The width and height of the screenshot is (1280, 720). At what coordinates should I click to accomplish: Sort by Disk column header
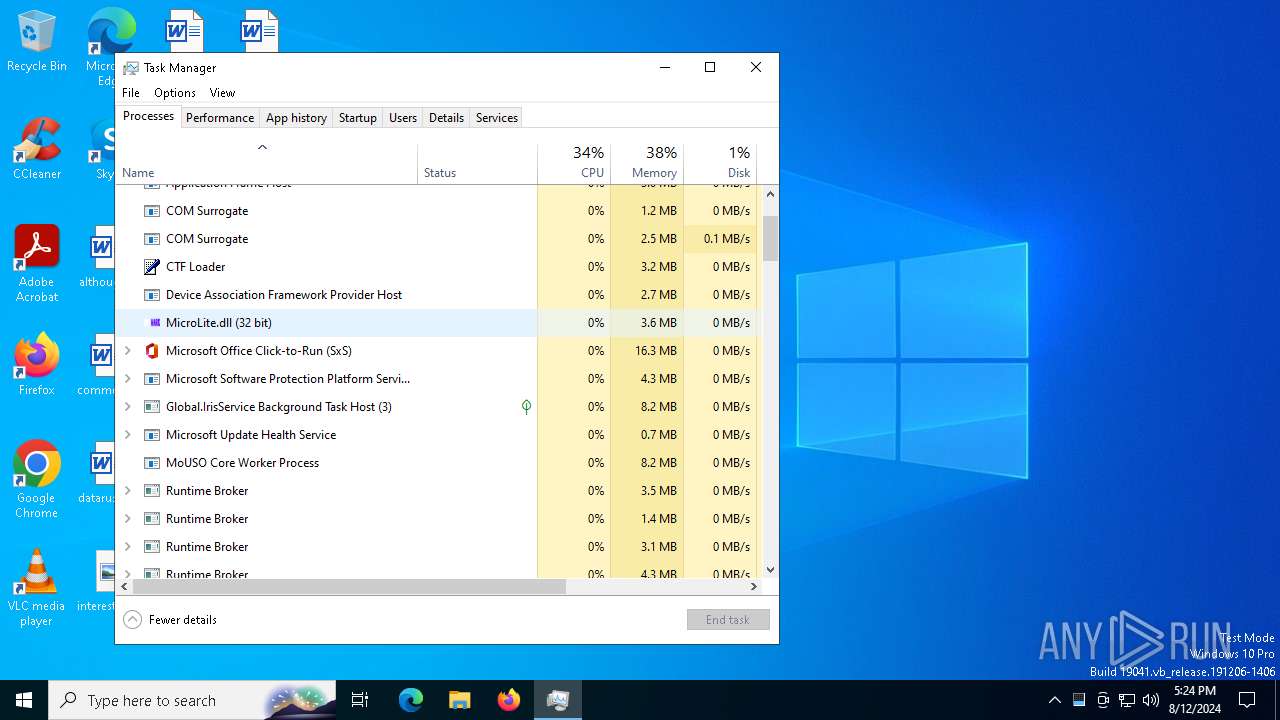720,164
